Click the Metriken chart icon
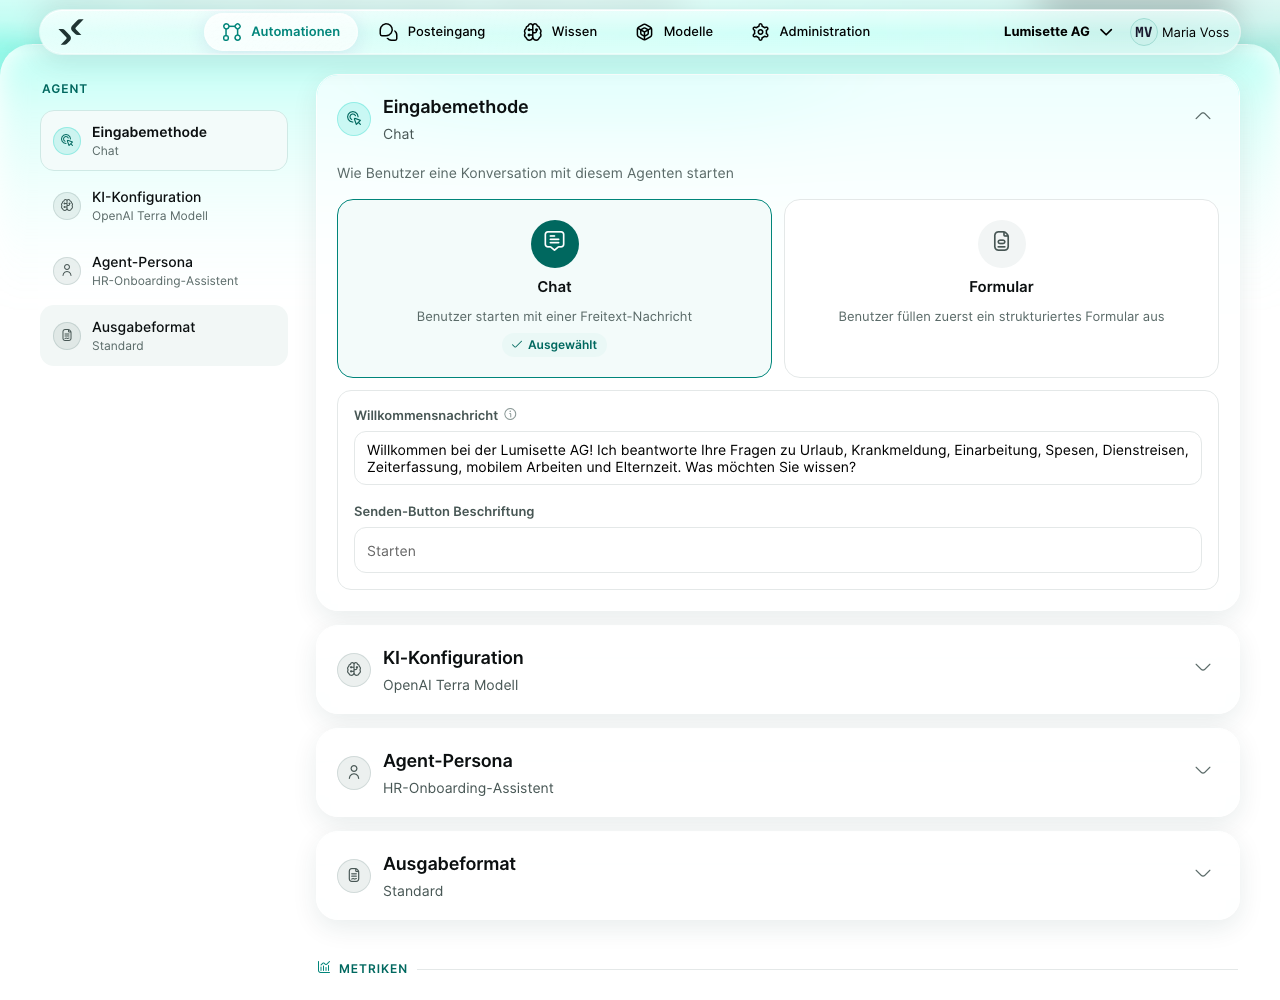 coord(324,967)
